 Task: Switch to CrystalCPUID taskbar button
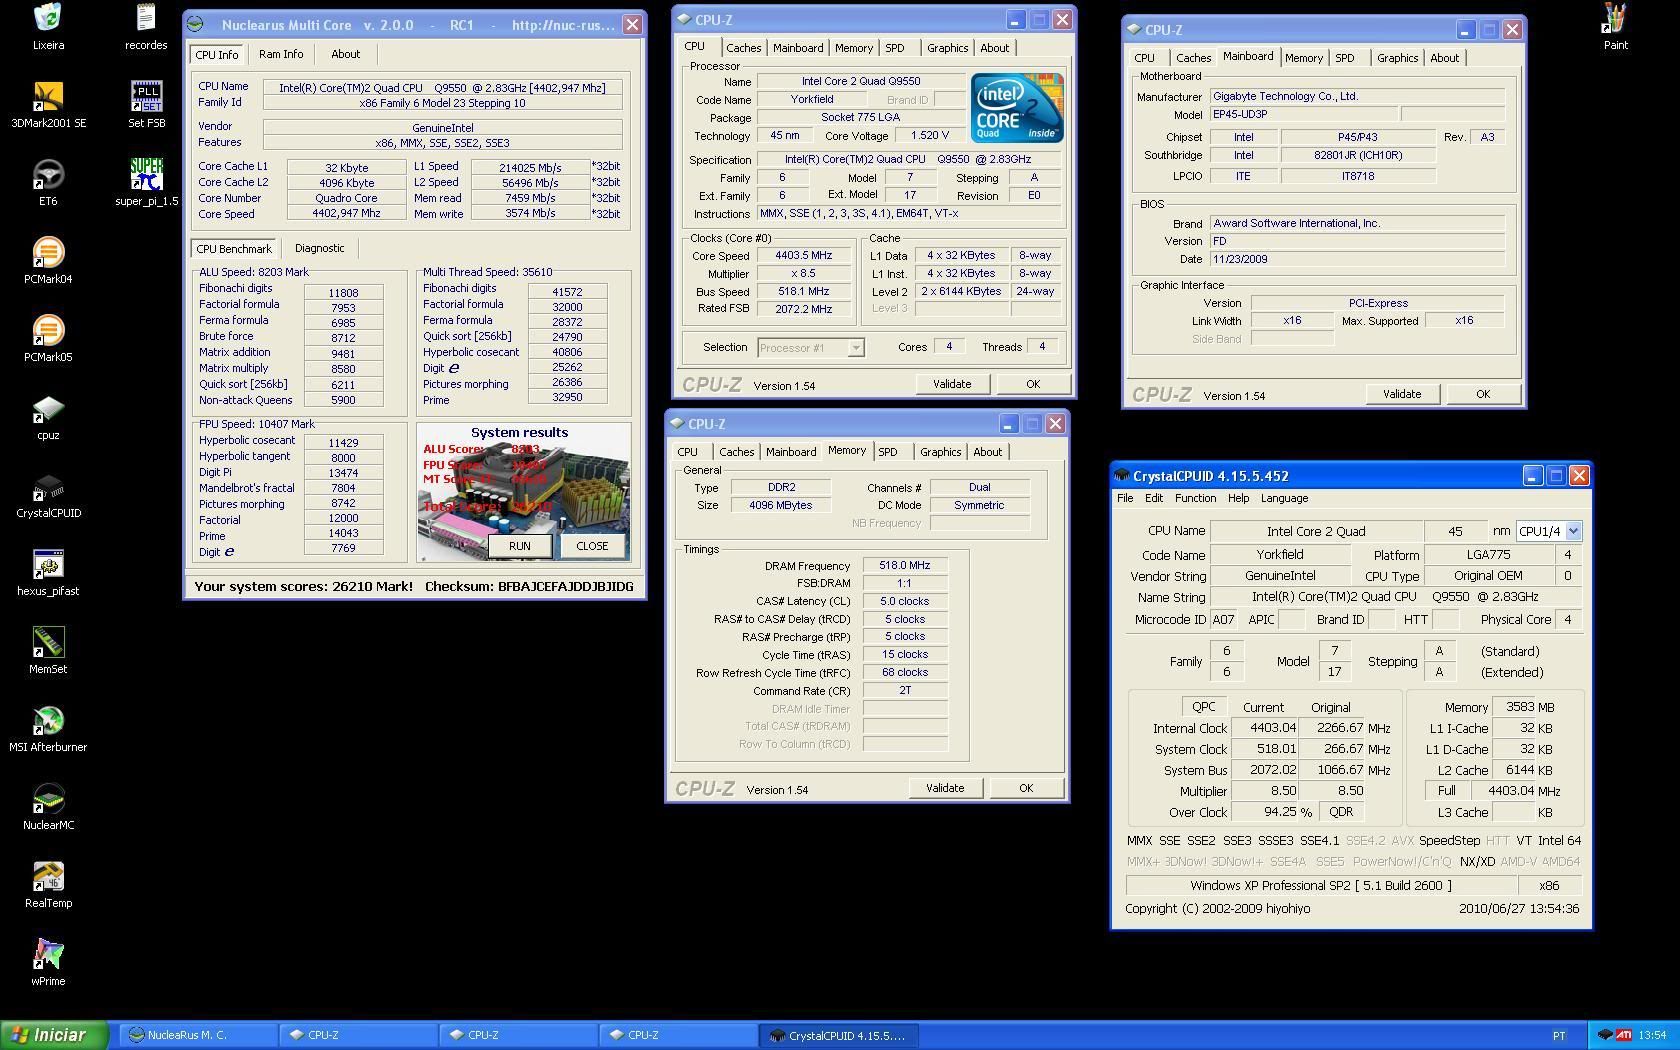click(x=838, y=1035)
